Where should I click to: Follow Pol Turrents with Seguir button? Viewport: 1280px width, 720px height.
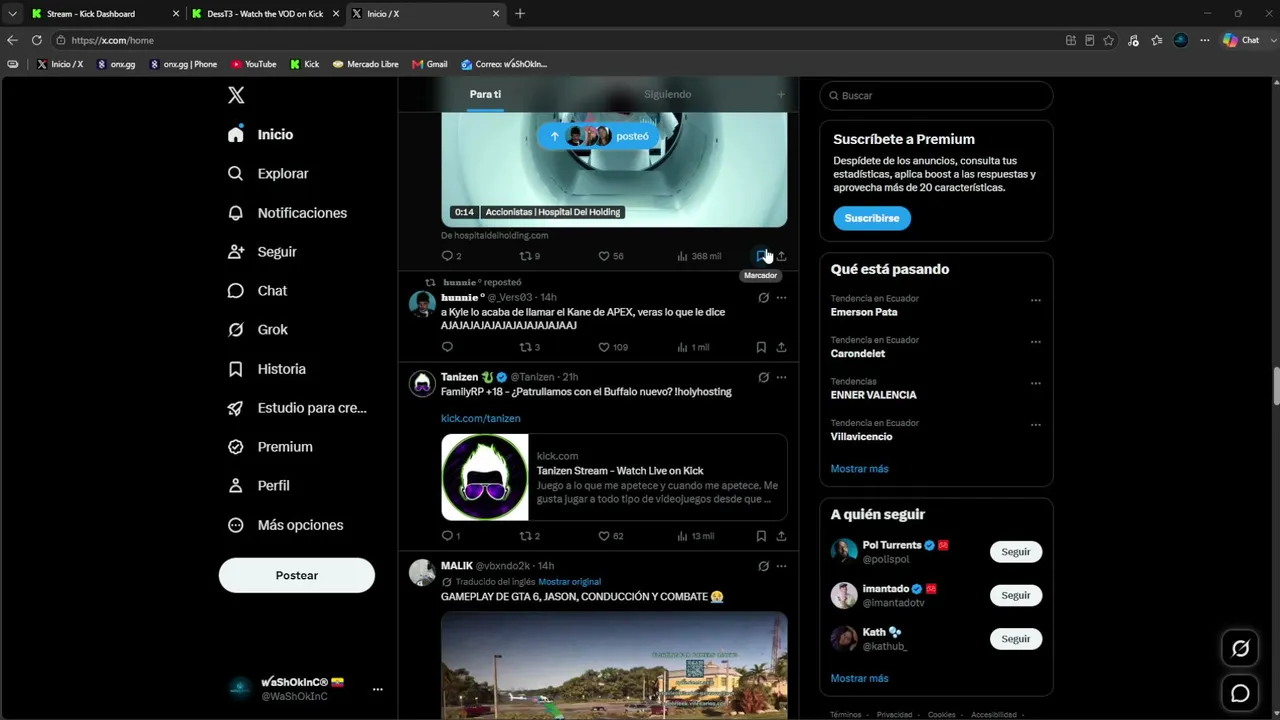(x=1016, y=552)
